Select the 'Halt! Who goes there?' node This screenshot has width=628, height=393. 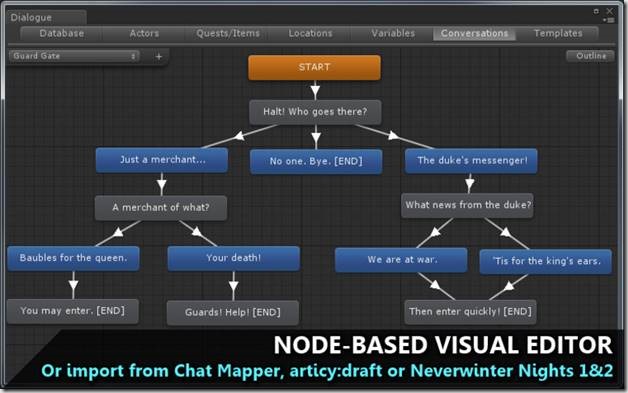click(315, 112)
